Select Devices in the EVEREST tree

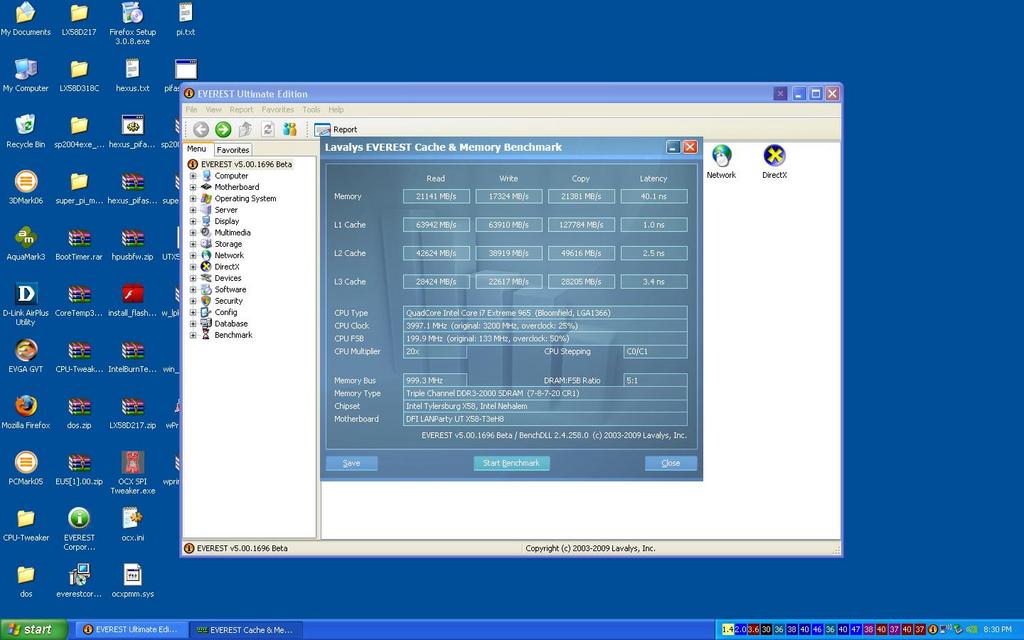coord(227,278)
